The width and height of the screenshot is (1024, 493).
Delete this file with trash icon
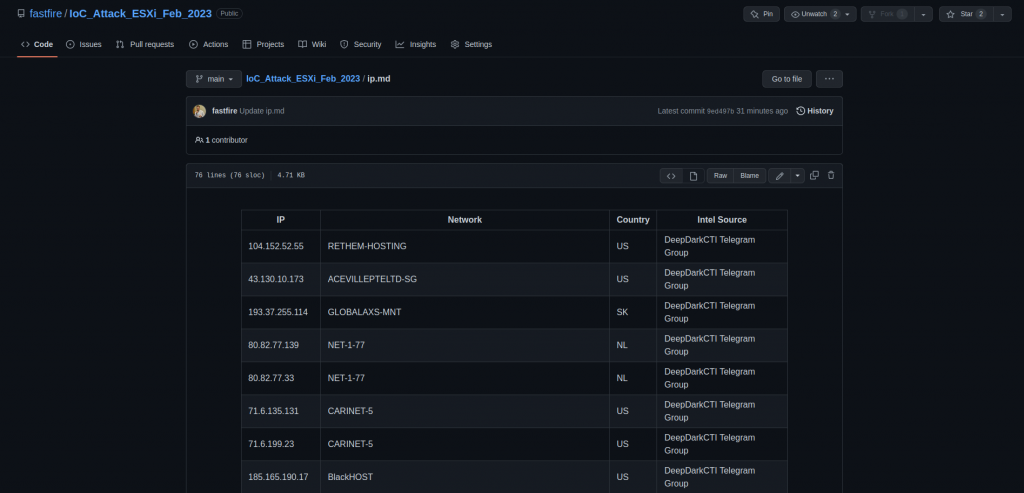click(831, 176)
